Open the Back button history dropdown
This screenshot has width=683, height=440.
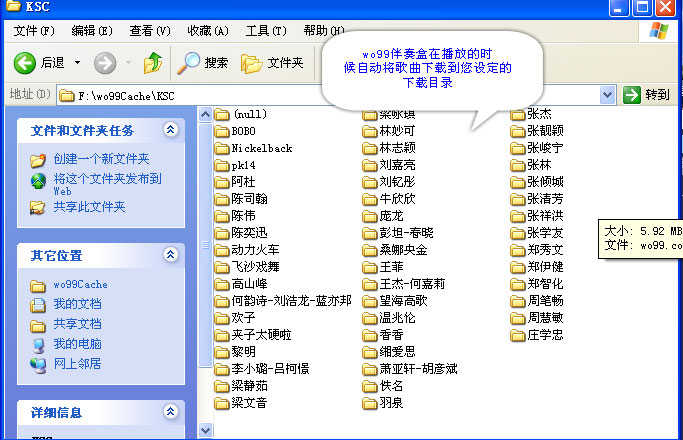[77, 63]
